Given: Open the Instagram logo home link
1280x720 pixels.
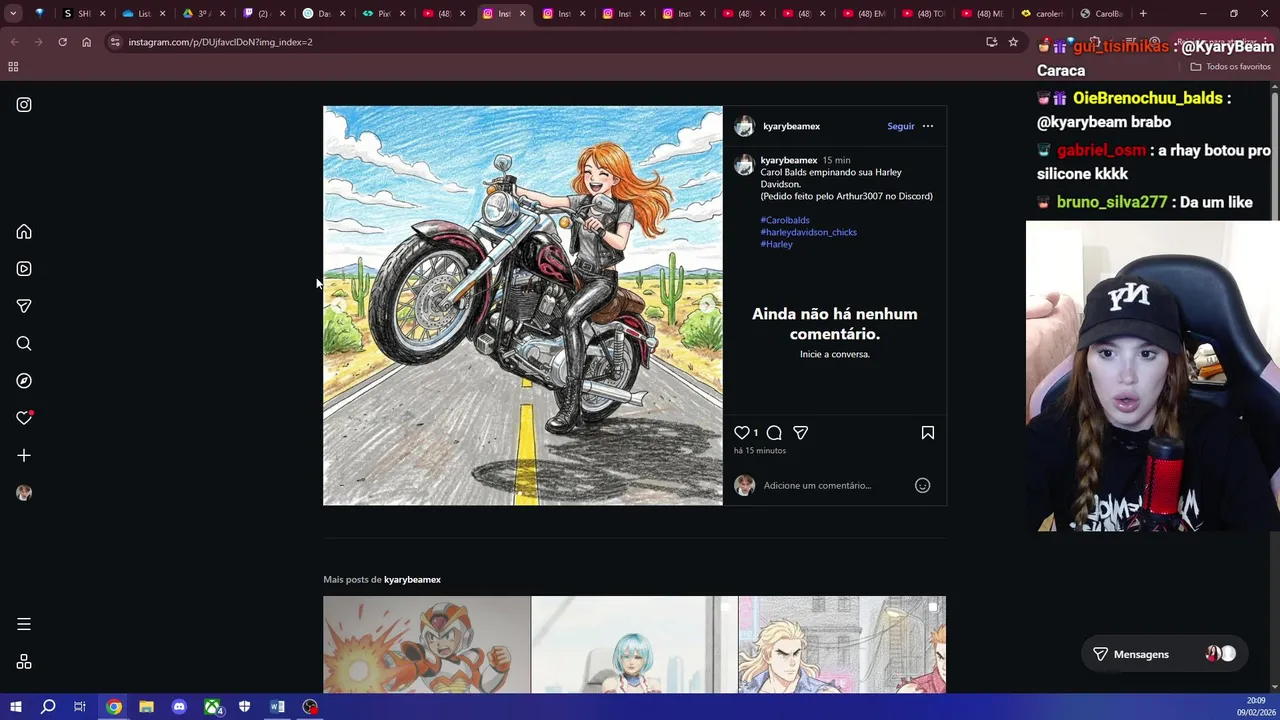Looking at the screenshot, I should pos(24,104).
